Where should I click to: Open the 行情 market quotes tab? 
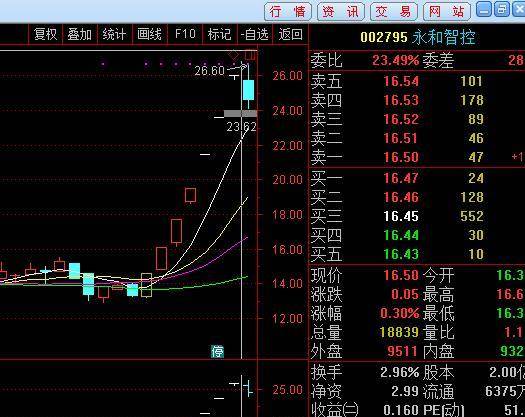coord(288,12)
